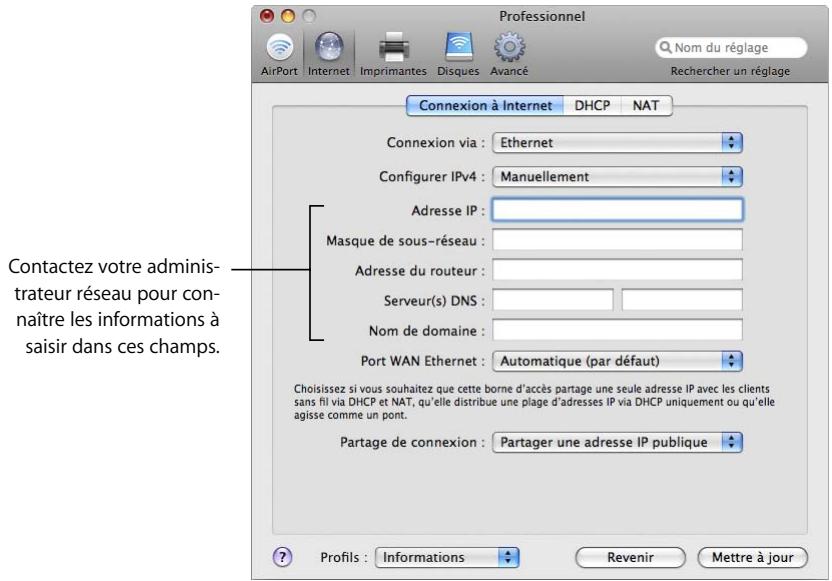This screenshot has width=832, height=581.
Task: Click the Nom de domaine field
Action: point(618,330)
